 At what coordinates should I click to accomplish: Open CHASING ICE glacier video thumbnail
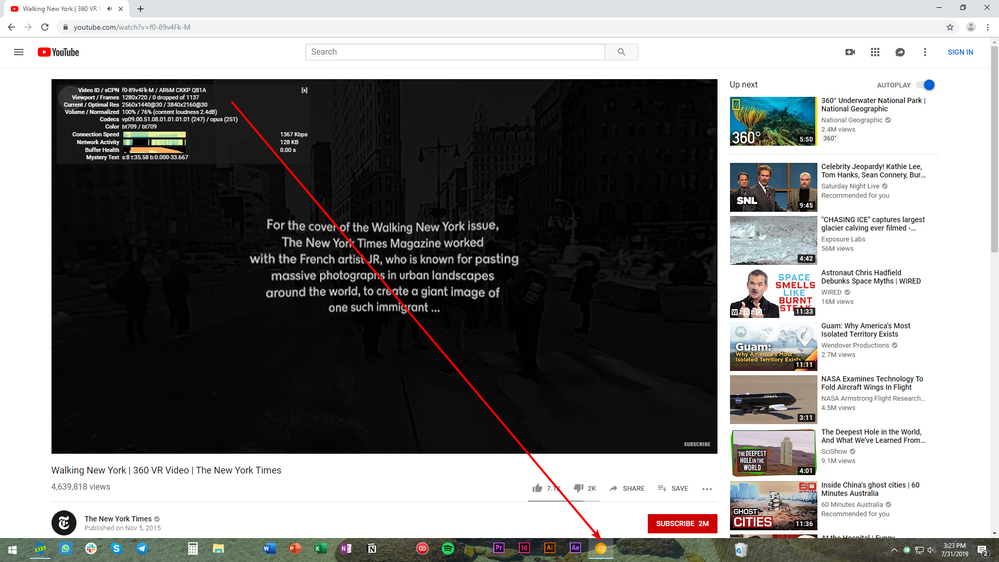tap(773, 240)
